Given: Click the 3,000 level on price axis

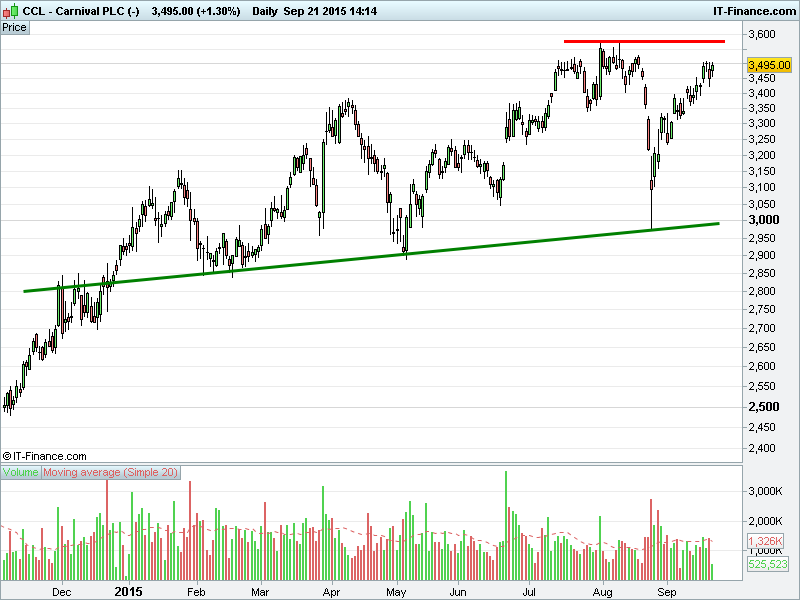Looking at the screenshot, I should click(763, 220).
